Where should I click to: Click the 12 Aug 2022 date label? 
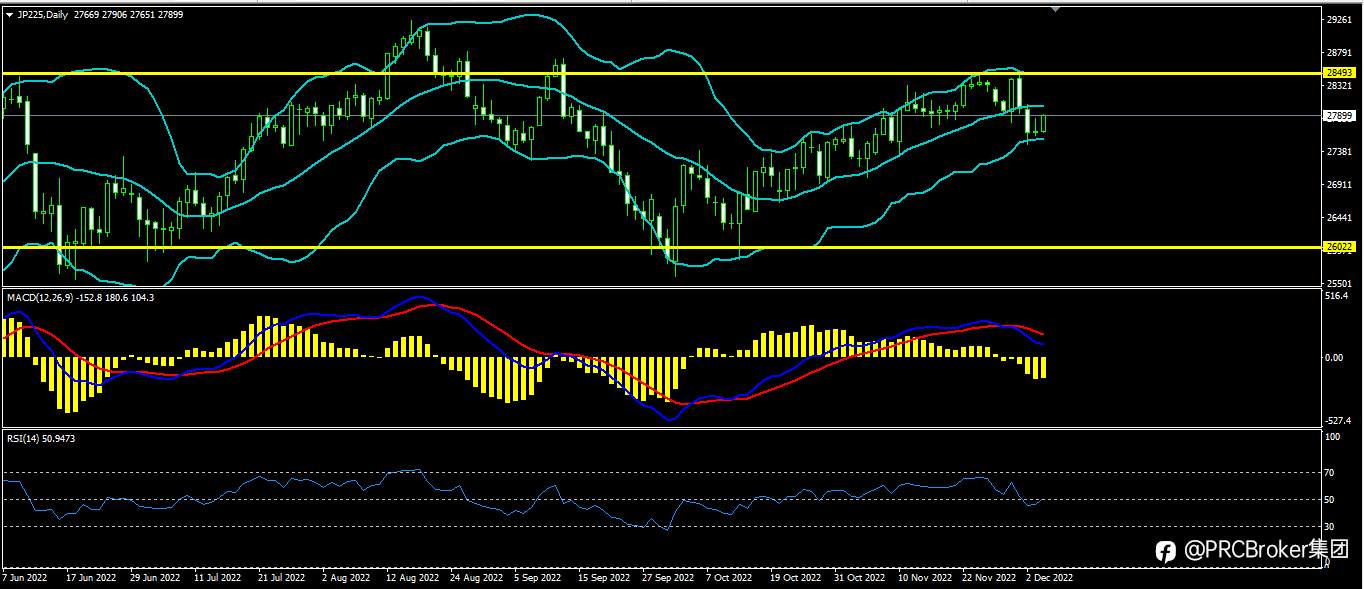(412, 577)
